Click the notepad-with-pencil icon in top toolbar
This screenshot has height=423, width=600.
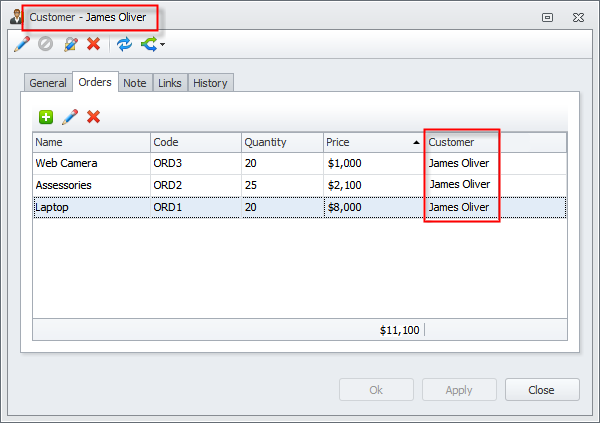pos(70,44)
